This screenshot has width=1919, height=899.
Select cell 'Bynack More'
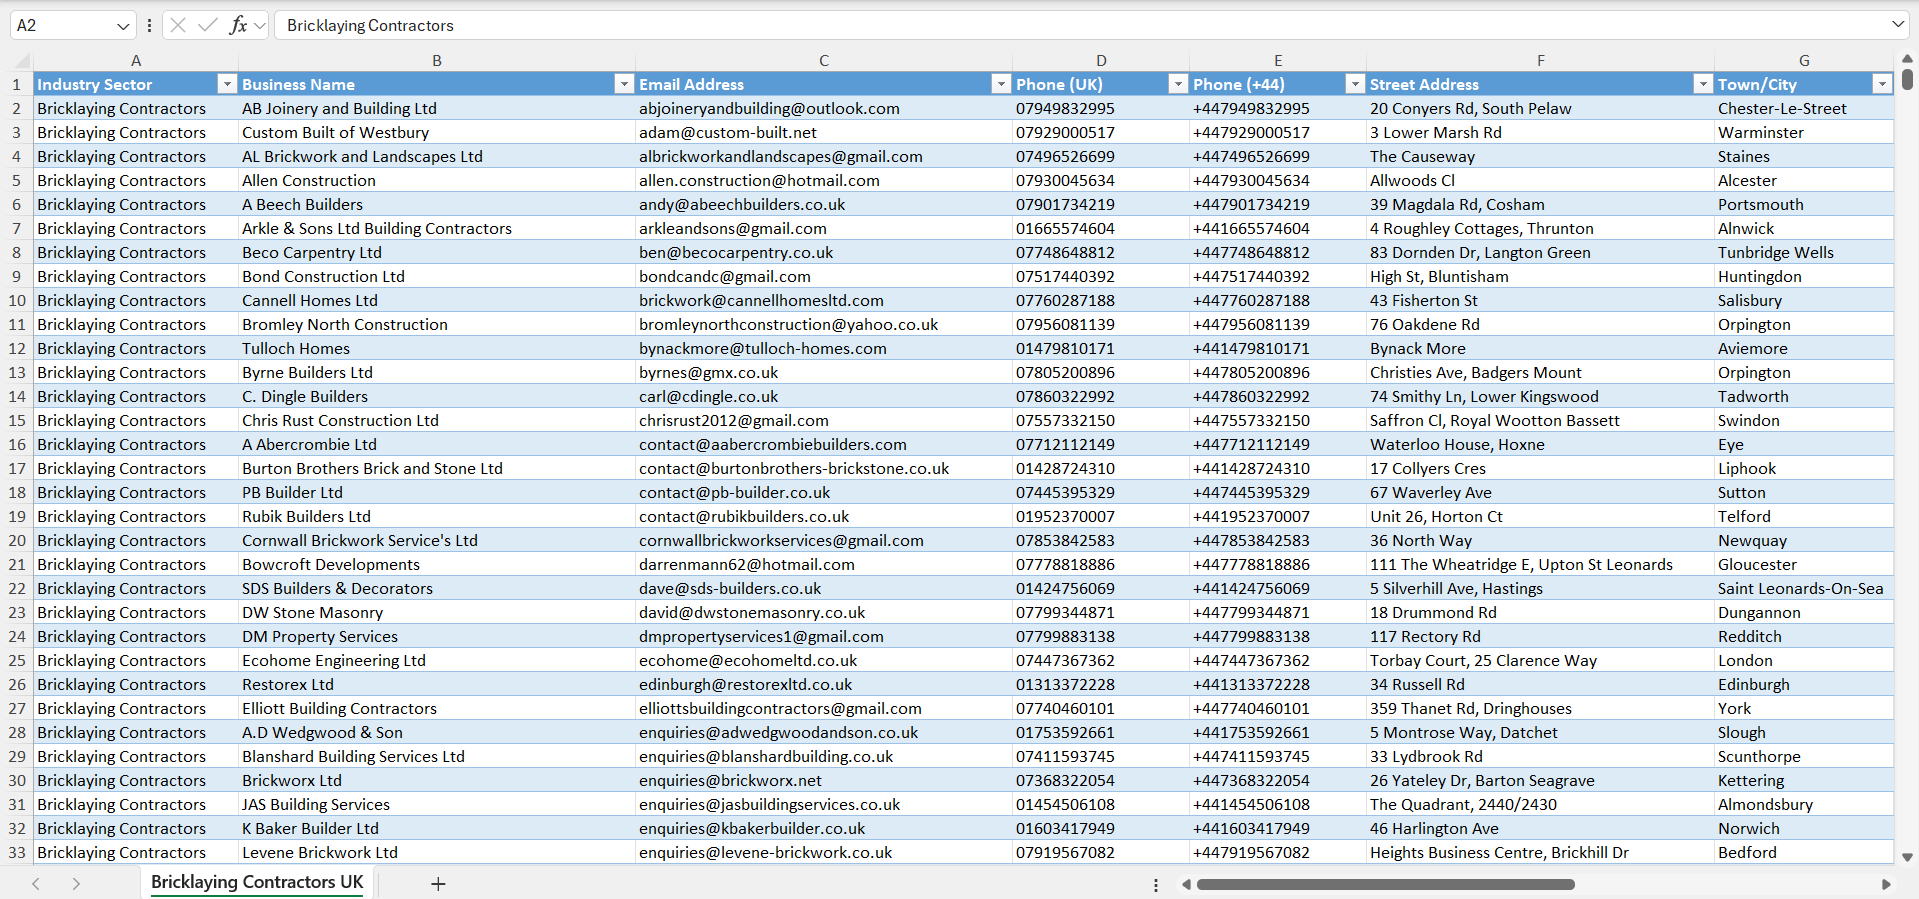(1540, 348)
